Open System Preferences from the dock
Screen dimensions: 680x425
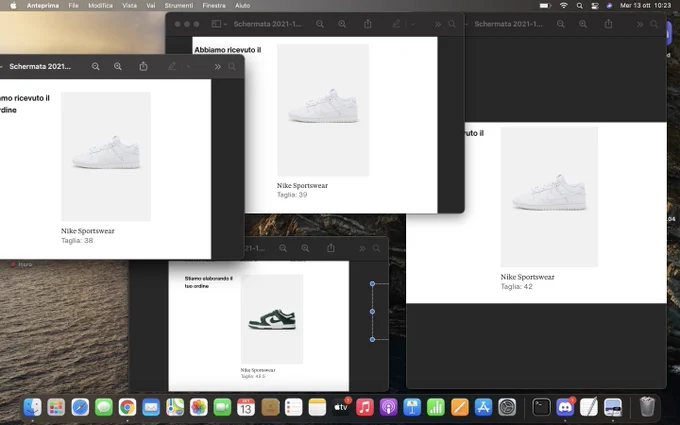507,407
